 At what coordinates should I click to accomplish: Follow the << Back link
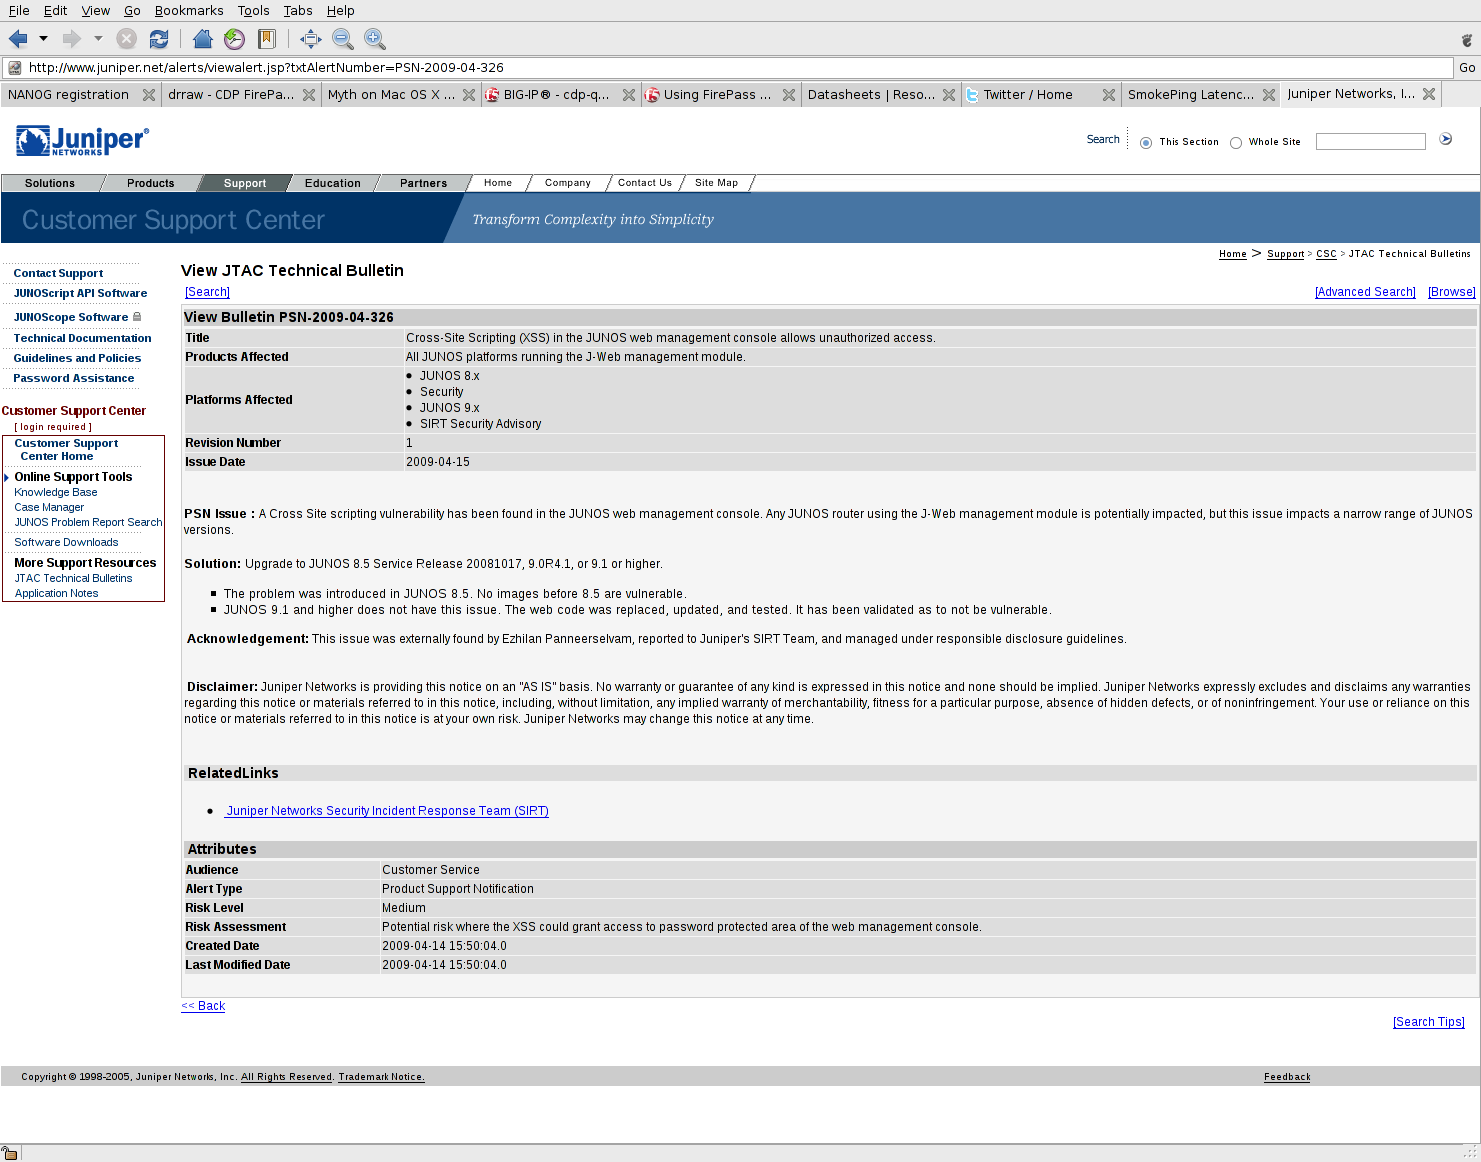point(203,1006)
